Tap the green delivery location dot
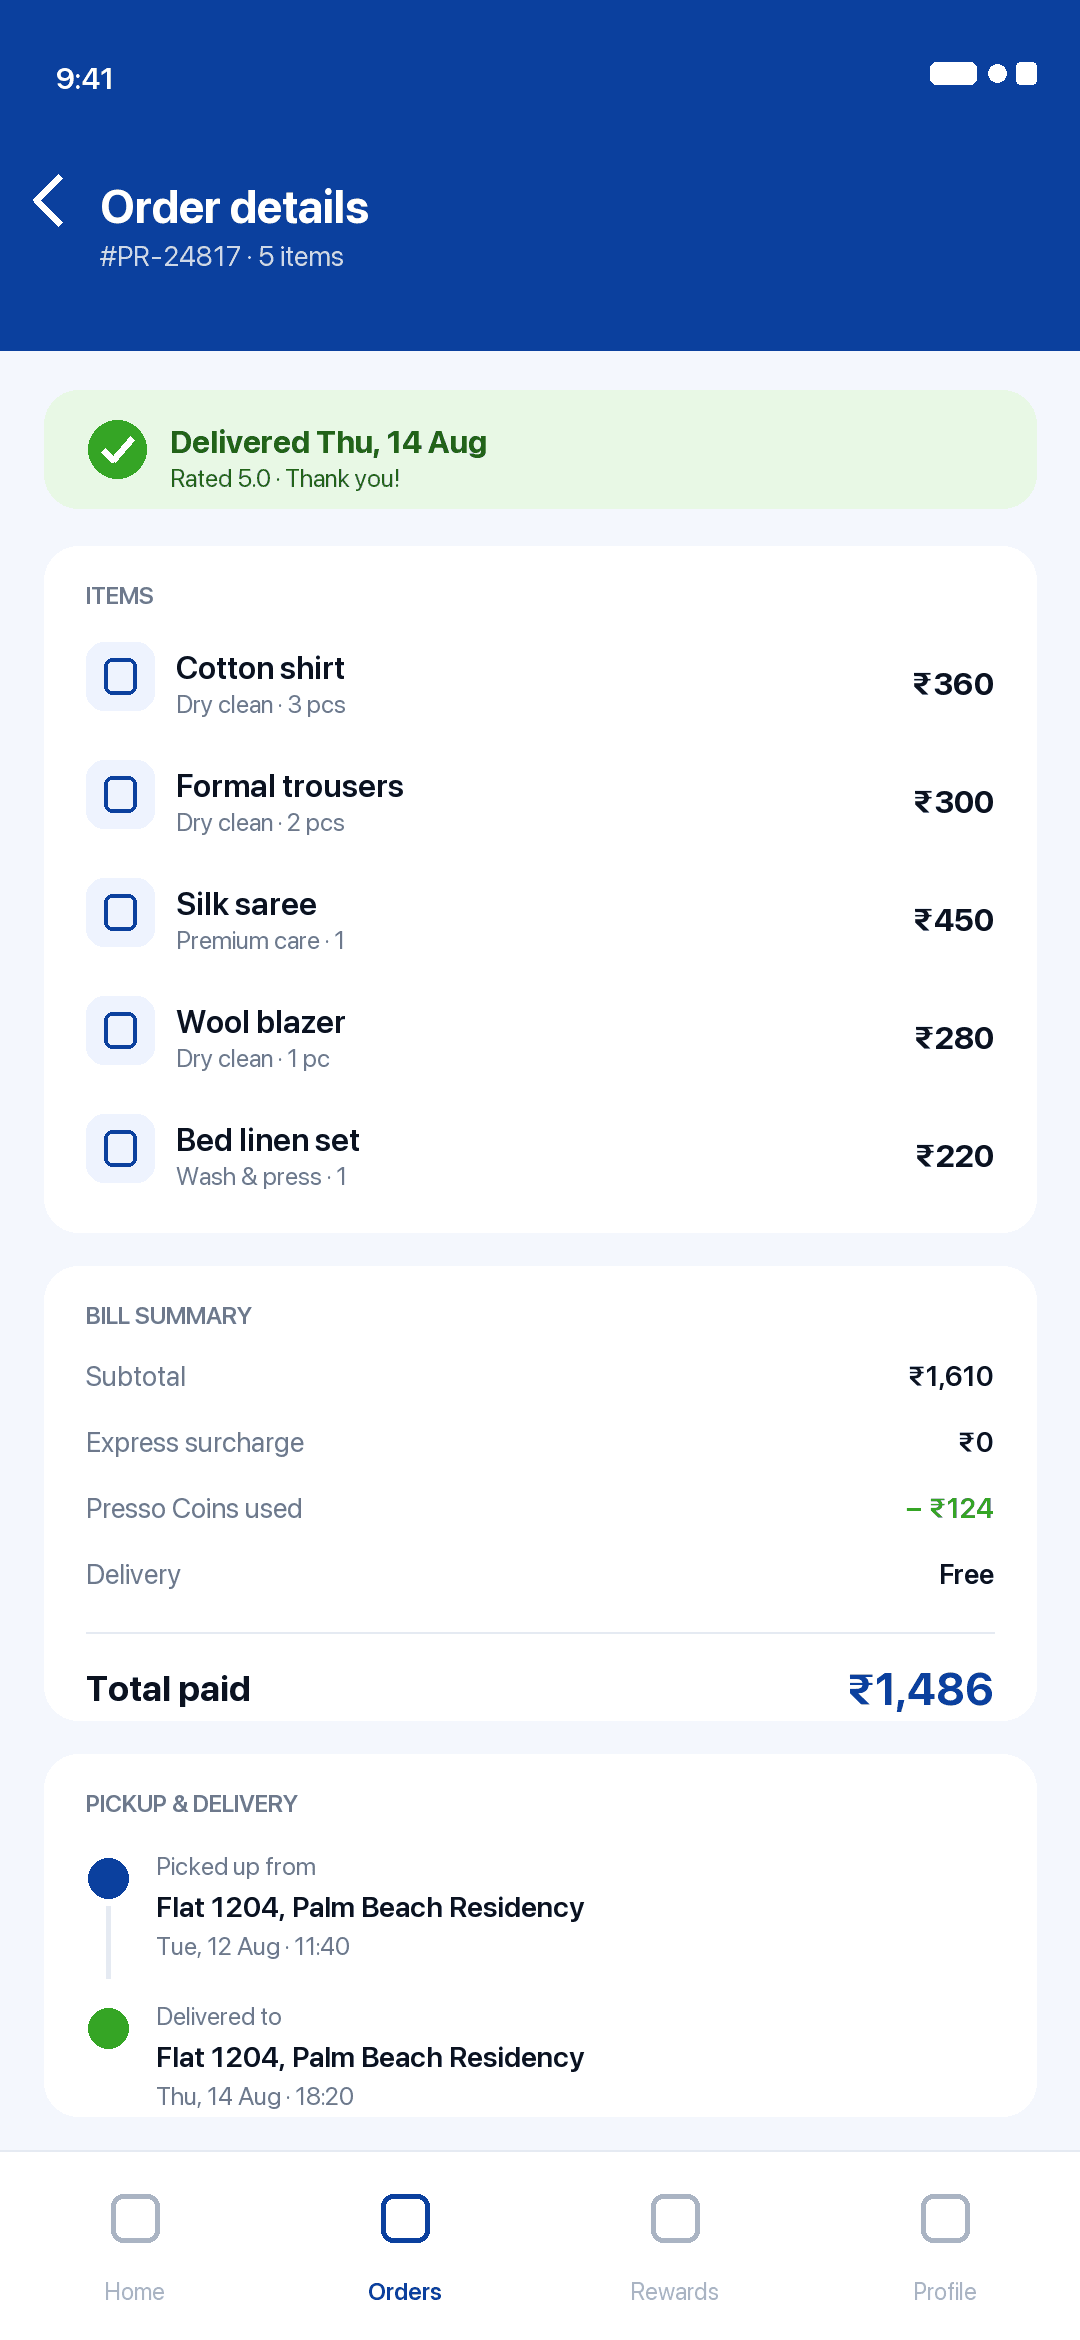Image resolution: width=1080 pixels, height=2340 pixels. (108, 2028)
